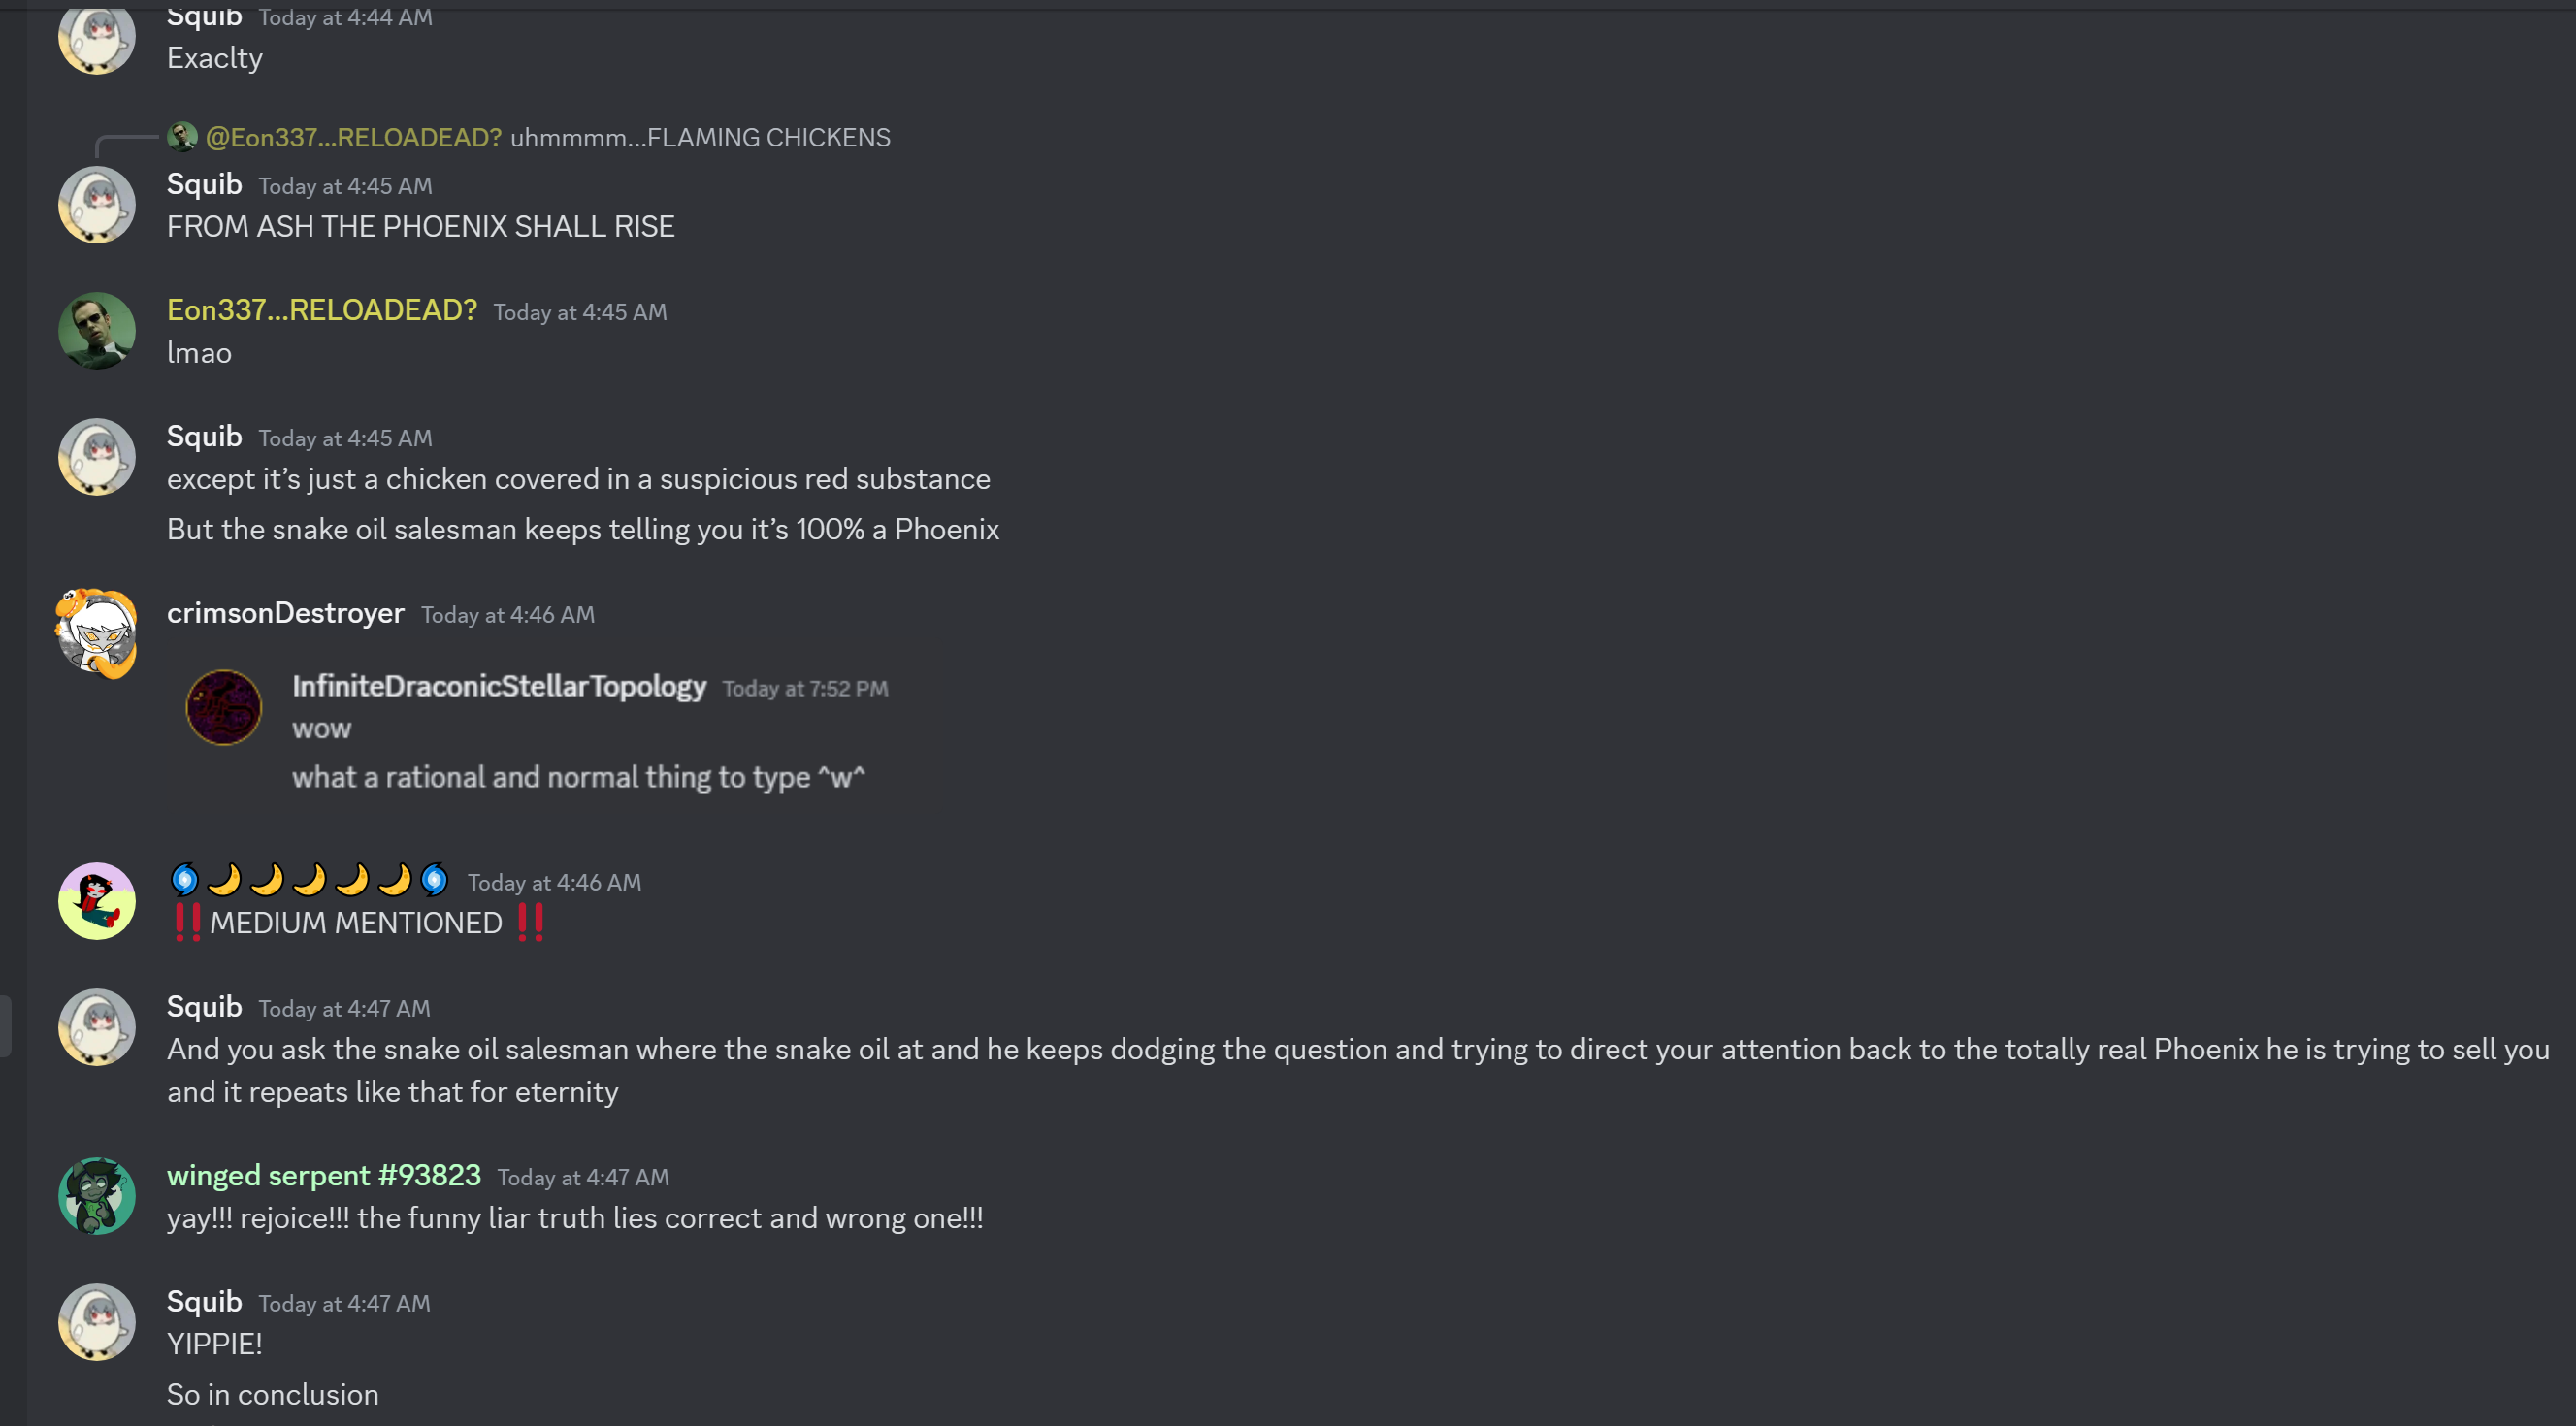The width and height of the screenshot is (2576, 1426).
Task: Click Squib's avatar beside the snake oil eternity message
Action: coord(96,1027)
